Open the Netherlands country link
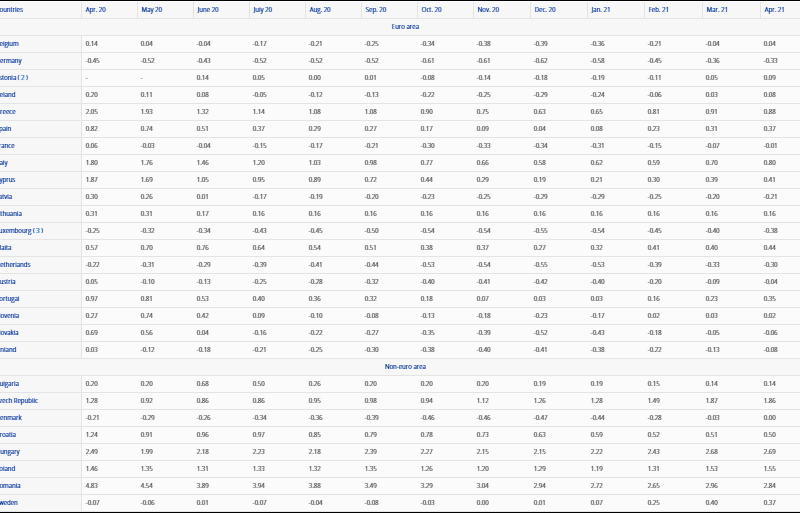Viewport: 800px width, 513px height. tap(15, 264)
